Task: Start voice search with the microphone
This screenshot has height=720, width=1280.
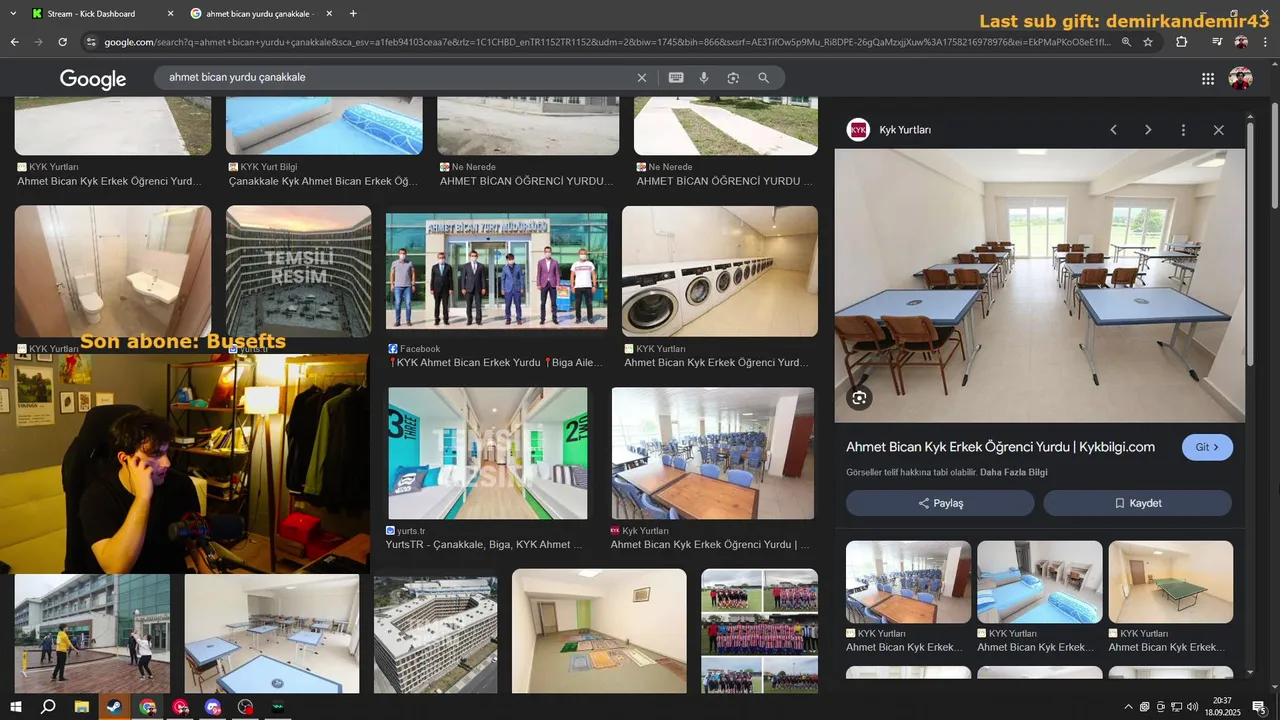Action: 704,78
